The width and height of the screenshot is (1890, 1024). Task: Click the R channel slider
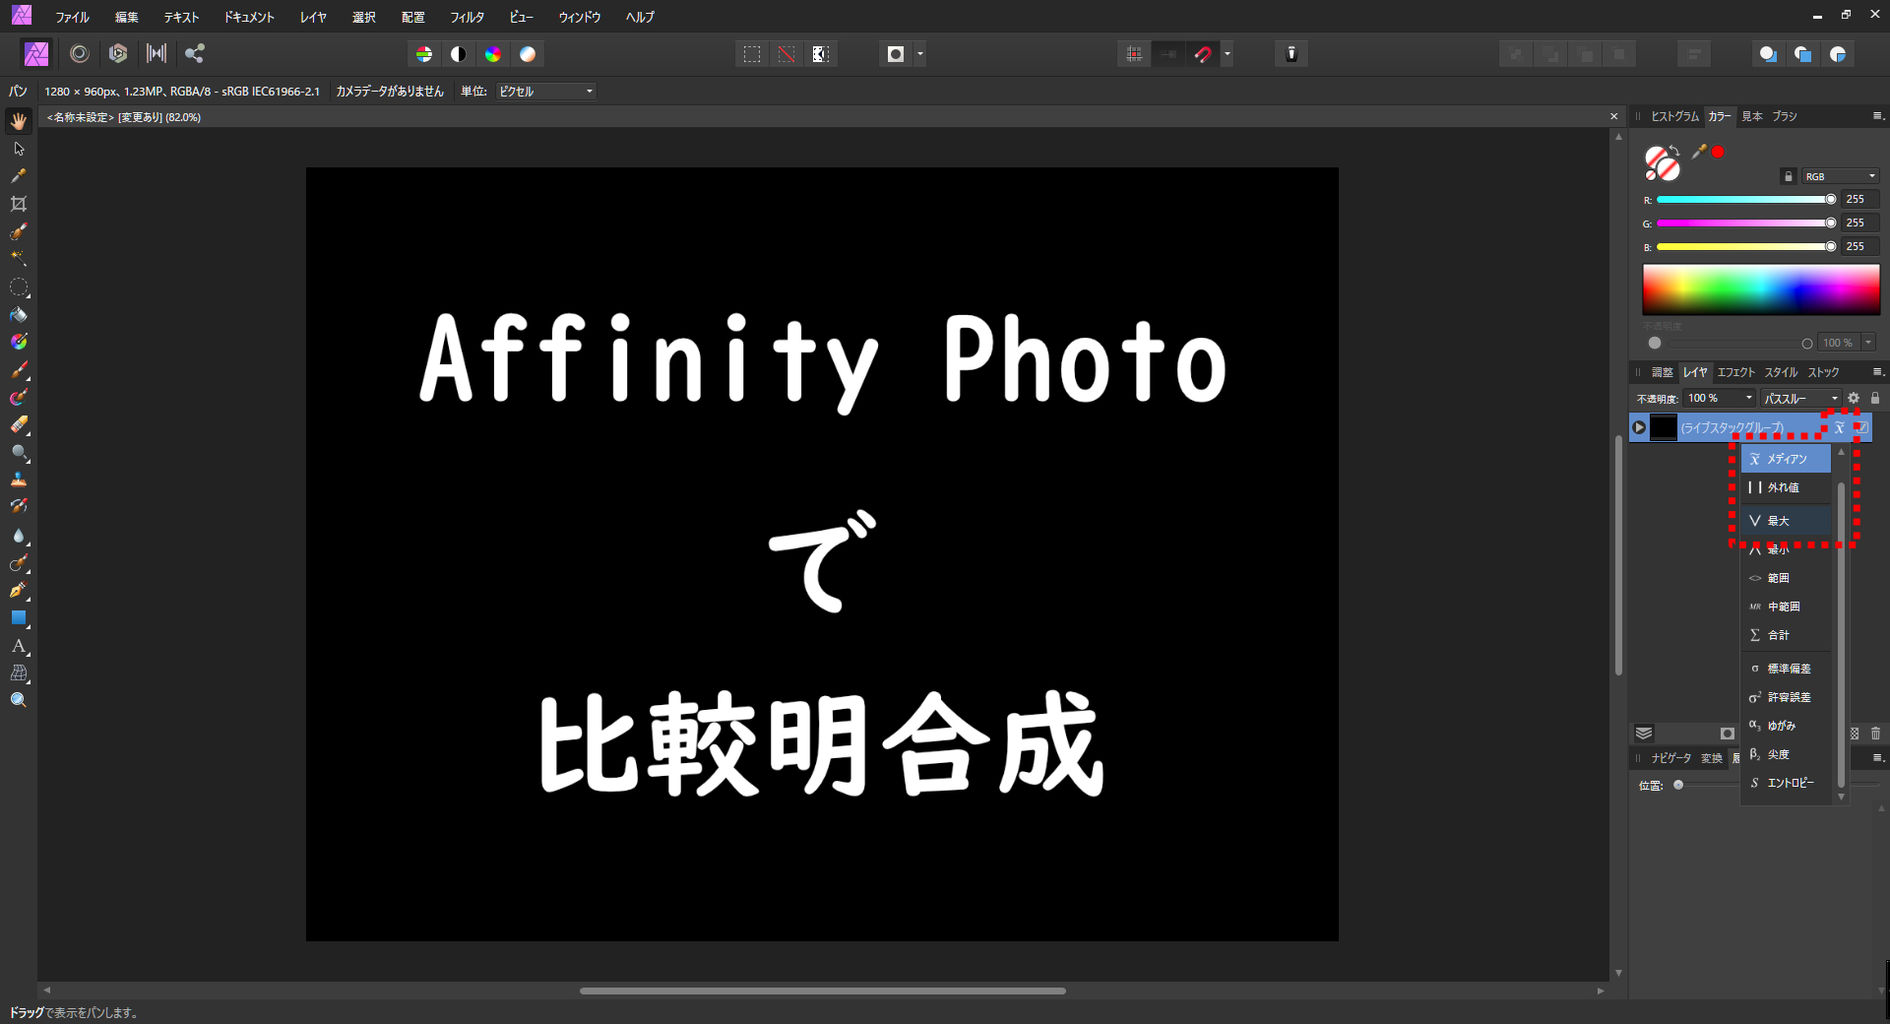tap(1746, 199)
